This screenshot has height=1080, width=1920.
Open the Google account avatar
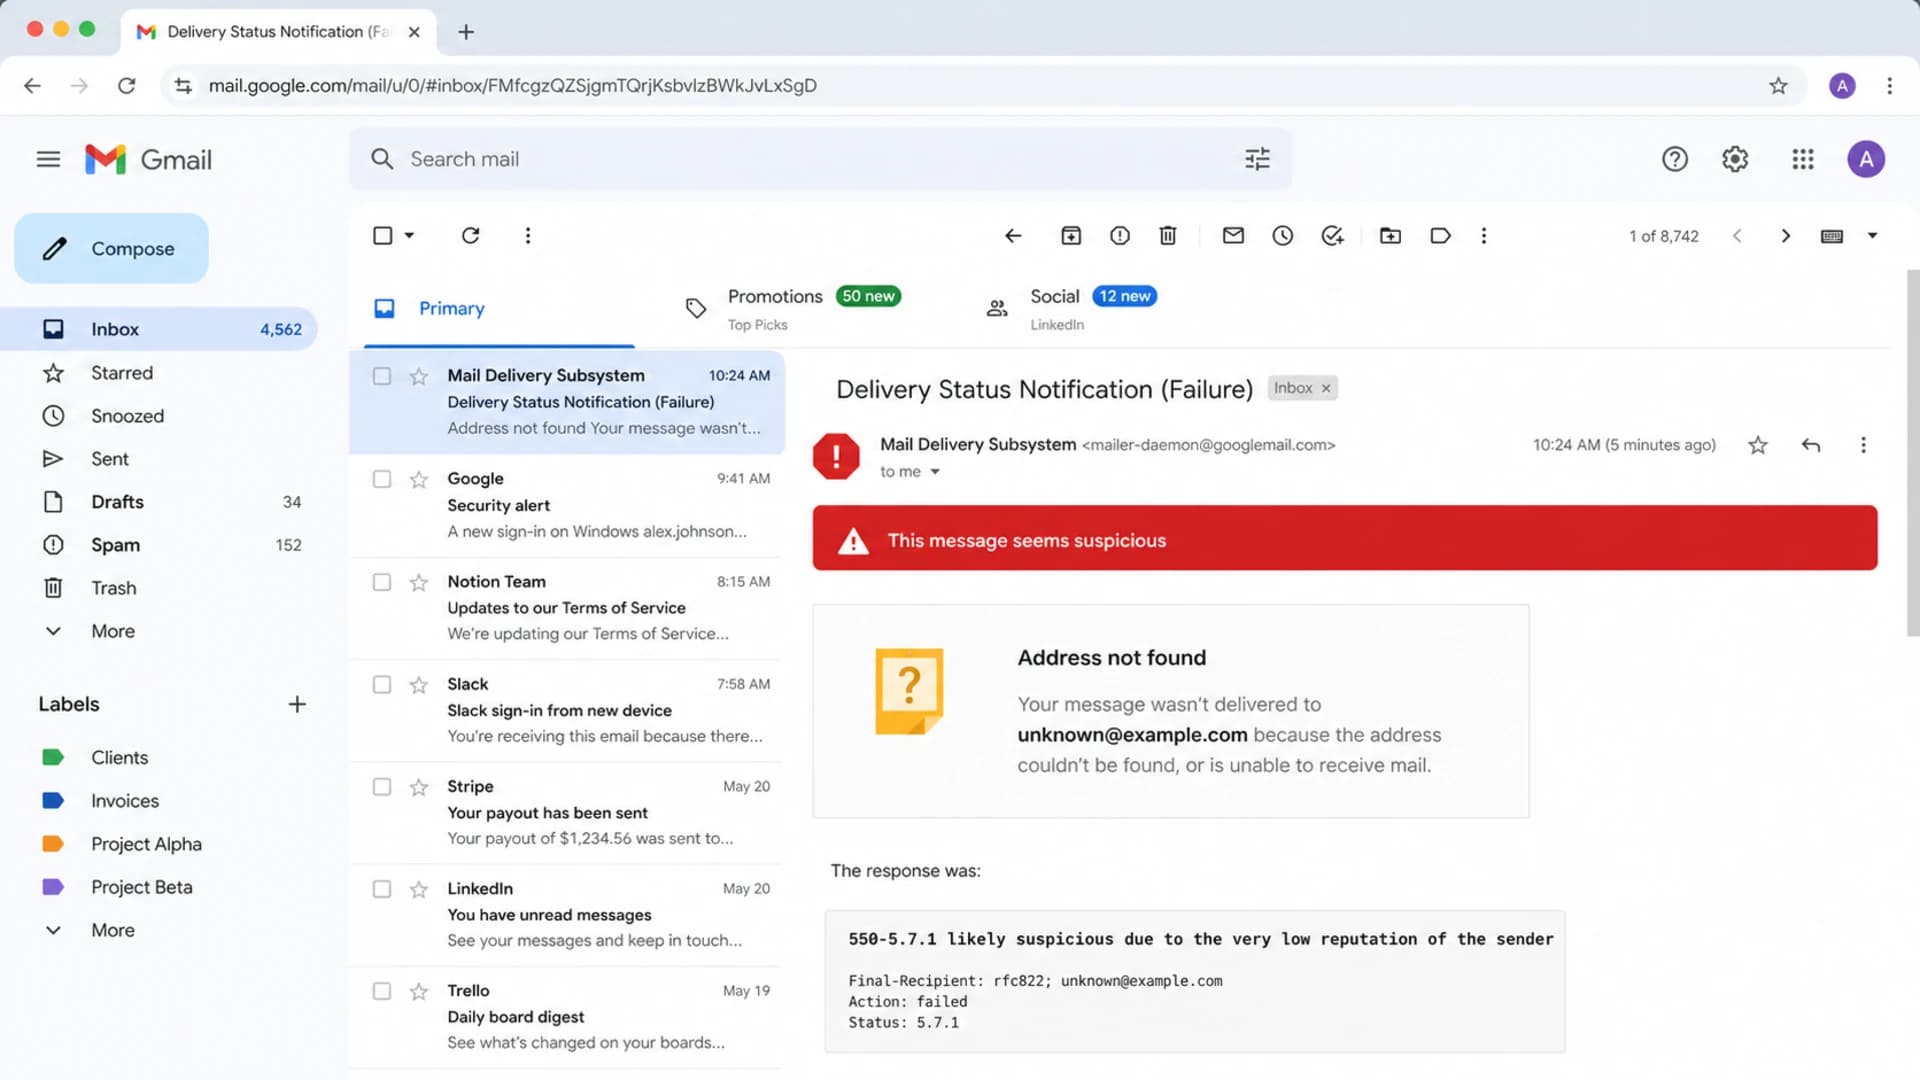[1866, 159]
